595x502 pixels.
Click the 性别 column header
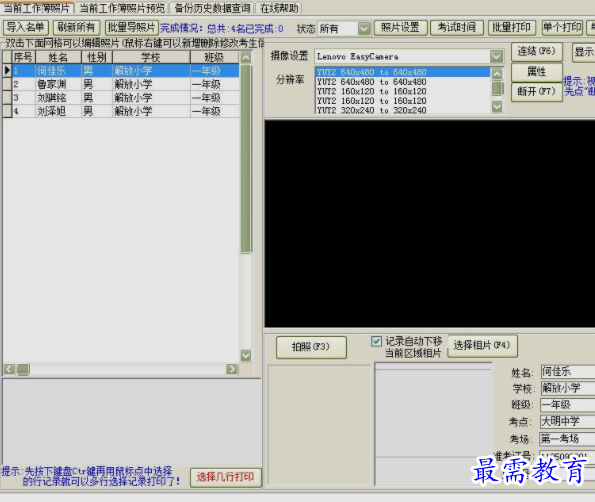coord(97,57)
